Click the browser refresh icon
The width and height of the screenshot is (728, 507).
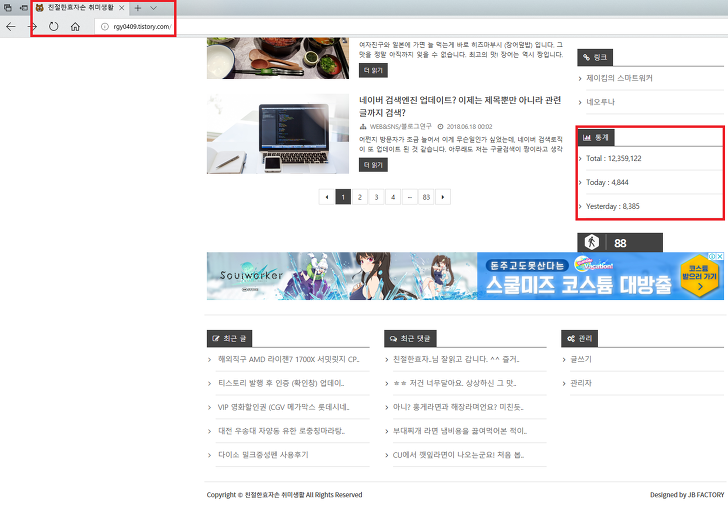click(54, 26)
